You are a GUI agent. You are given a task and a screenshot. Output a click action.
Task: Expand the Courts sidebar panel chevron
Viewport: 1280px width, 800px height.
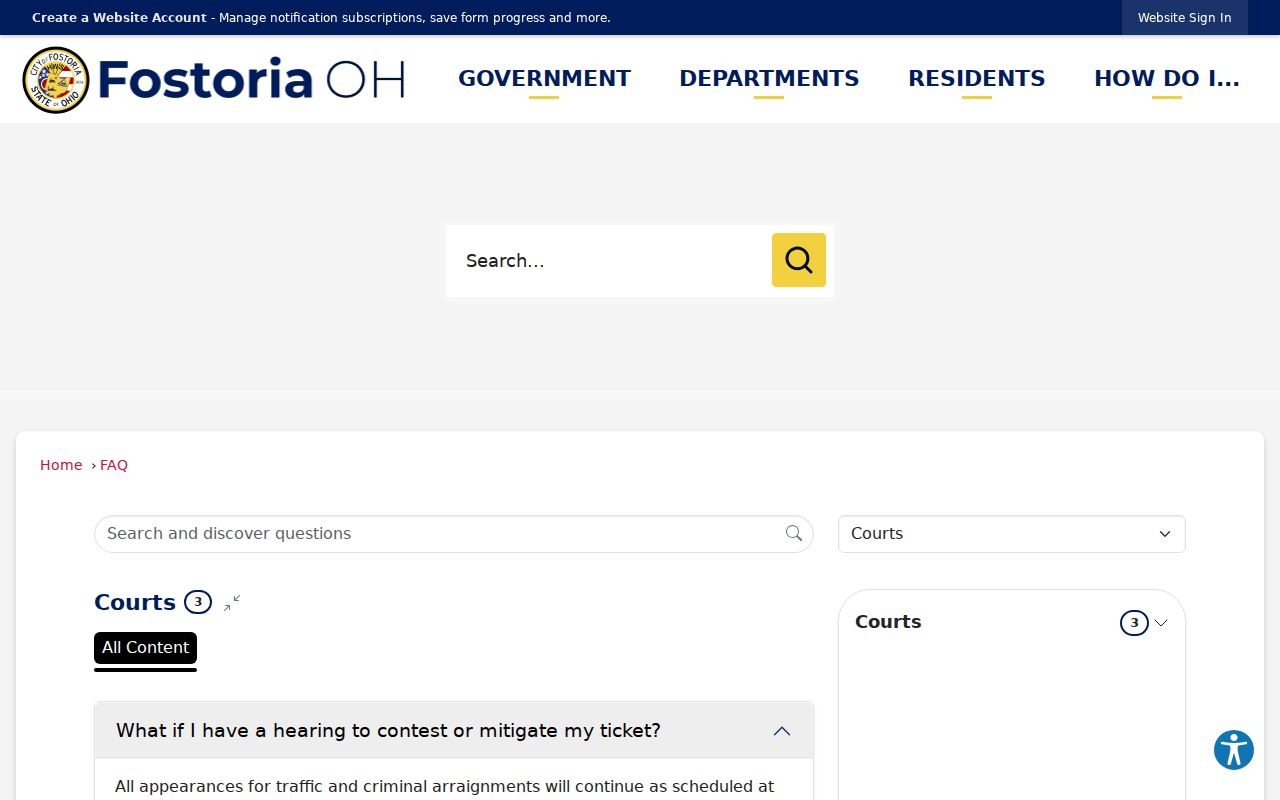1161,623
